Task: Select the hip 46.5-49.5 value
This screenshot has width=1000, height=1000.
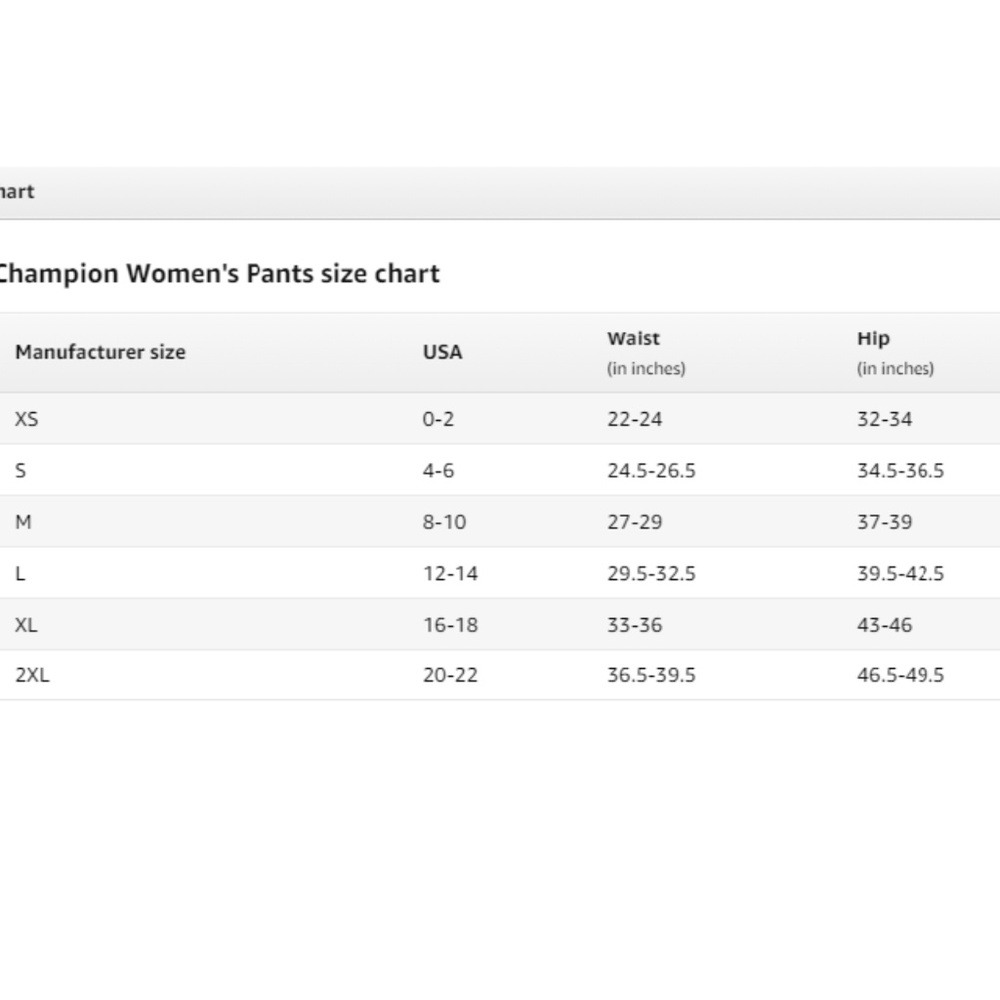Action: pyautogui.click(x=901, y=675)
